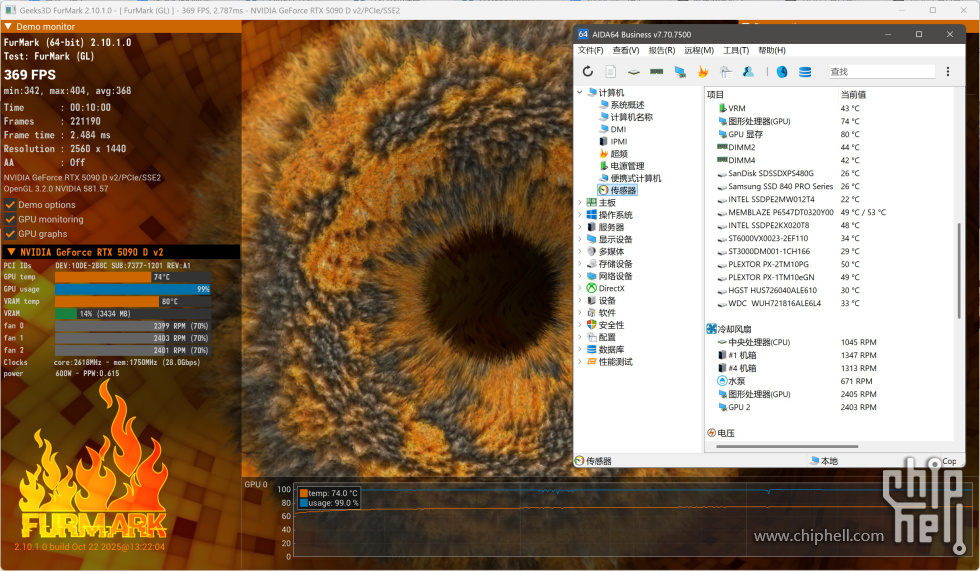Open the three-dot more options menu
Screen dimensions: 980x571
(948, 72)
